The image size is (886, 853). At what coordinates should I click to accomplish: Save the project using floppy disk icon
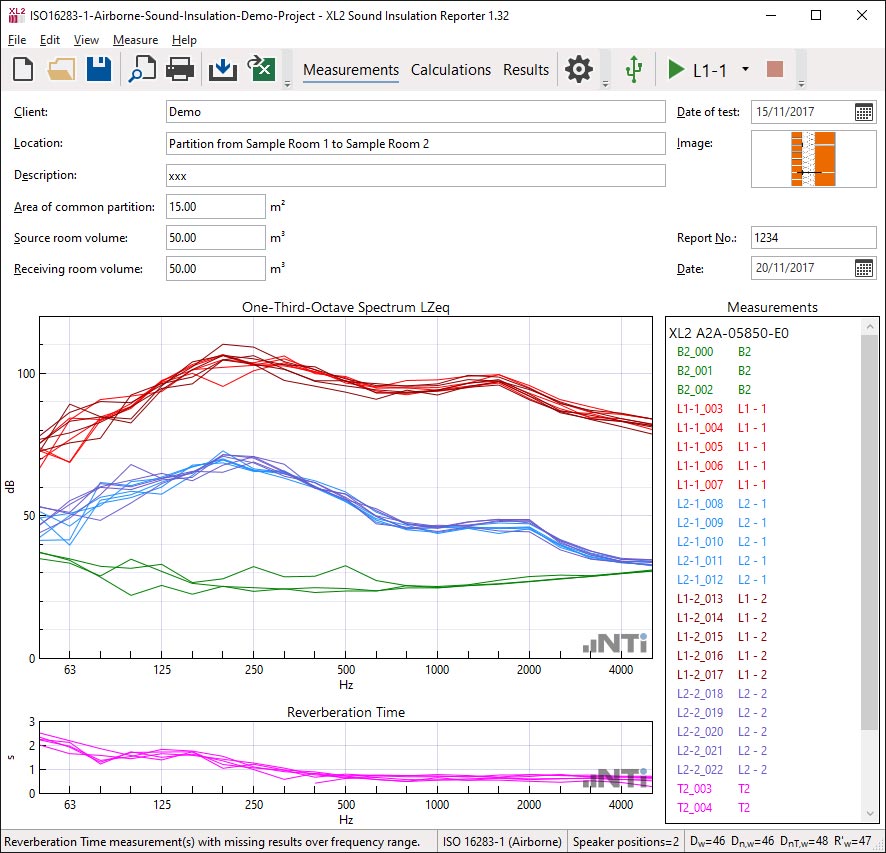click(x=98, y=69)
